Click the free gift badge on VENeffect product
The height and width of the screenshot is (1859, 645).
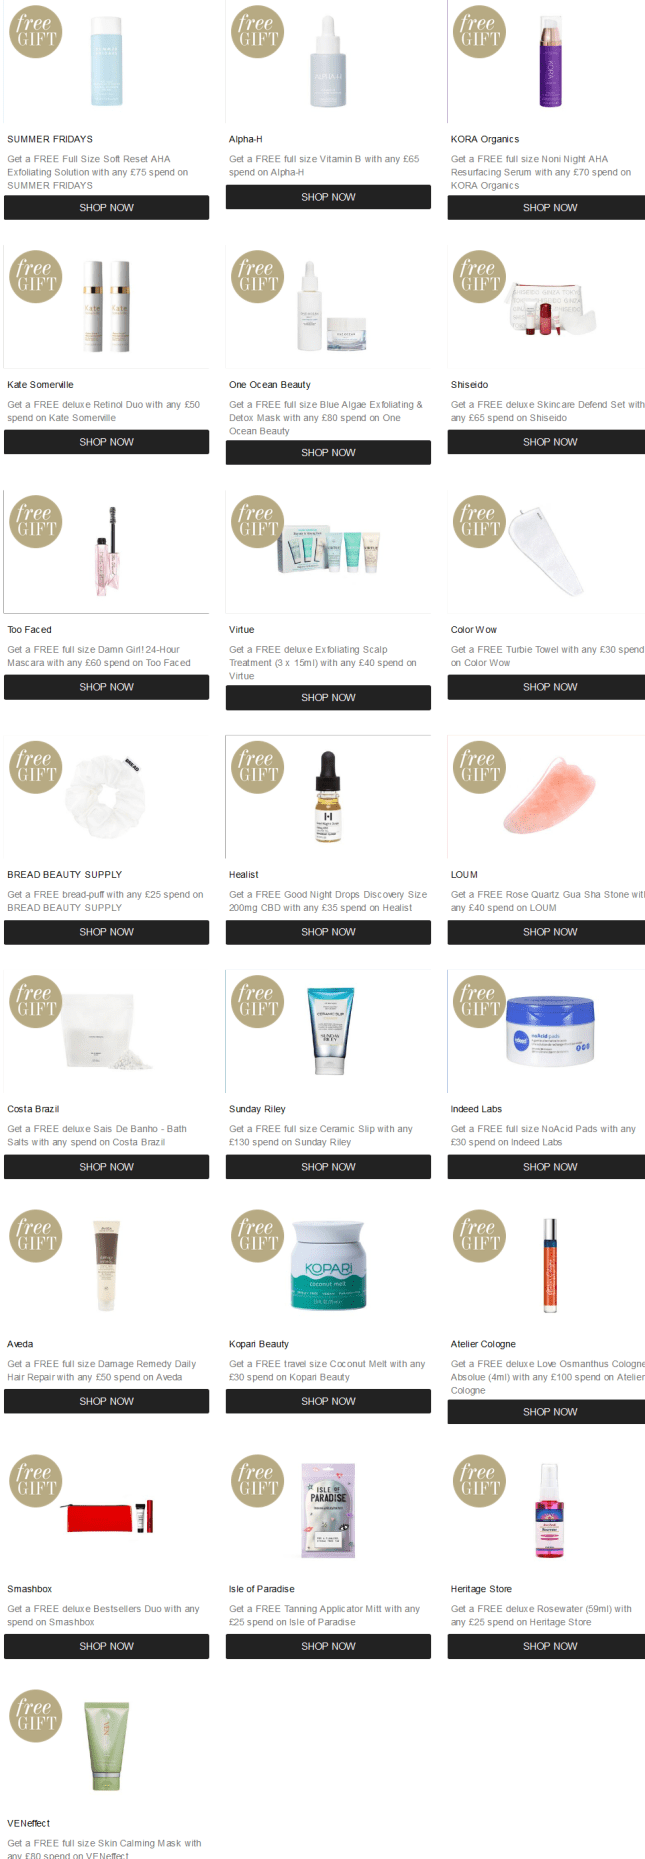point(35,1715)
